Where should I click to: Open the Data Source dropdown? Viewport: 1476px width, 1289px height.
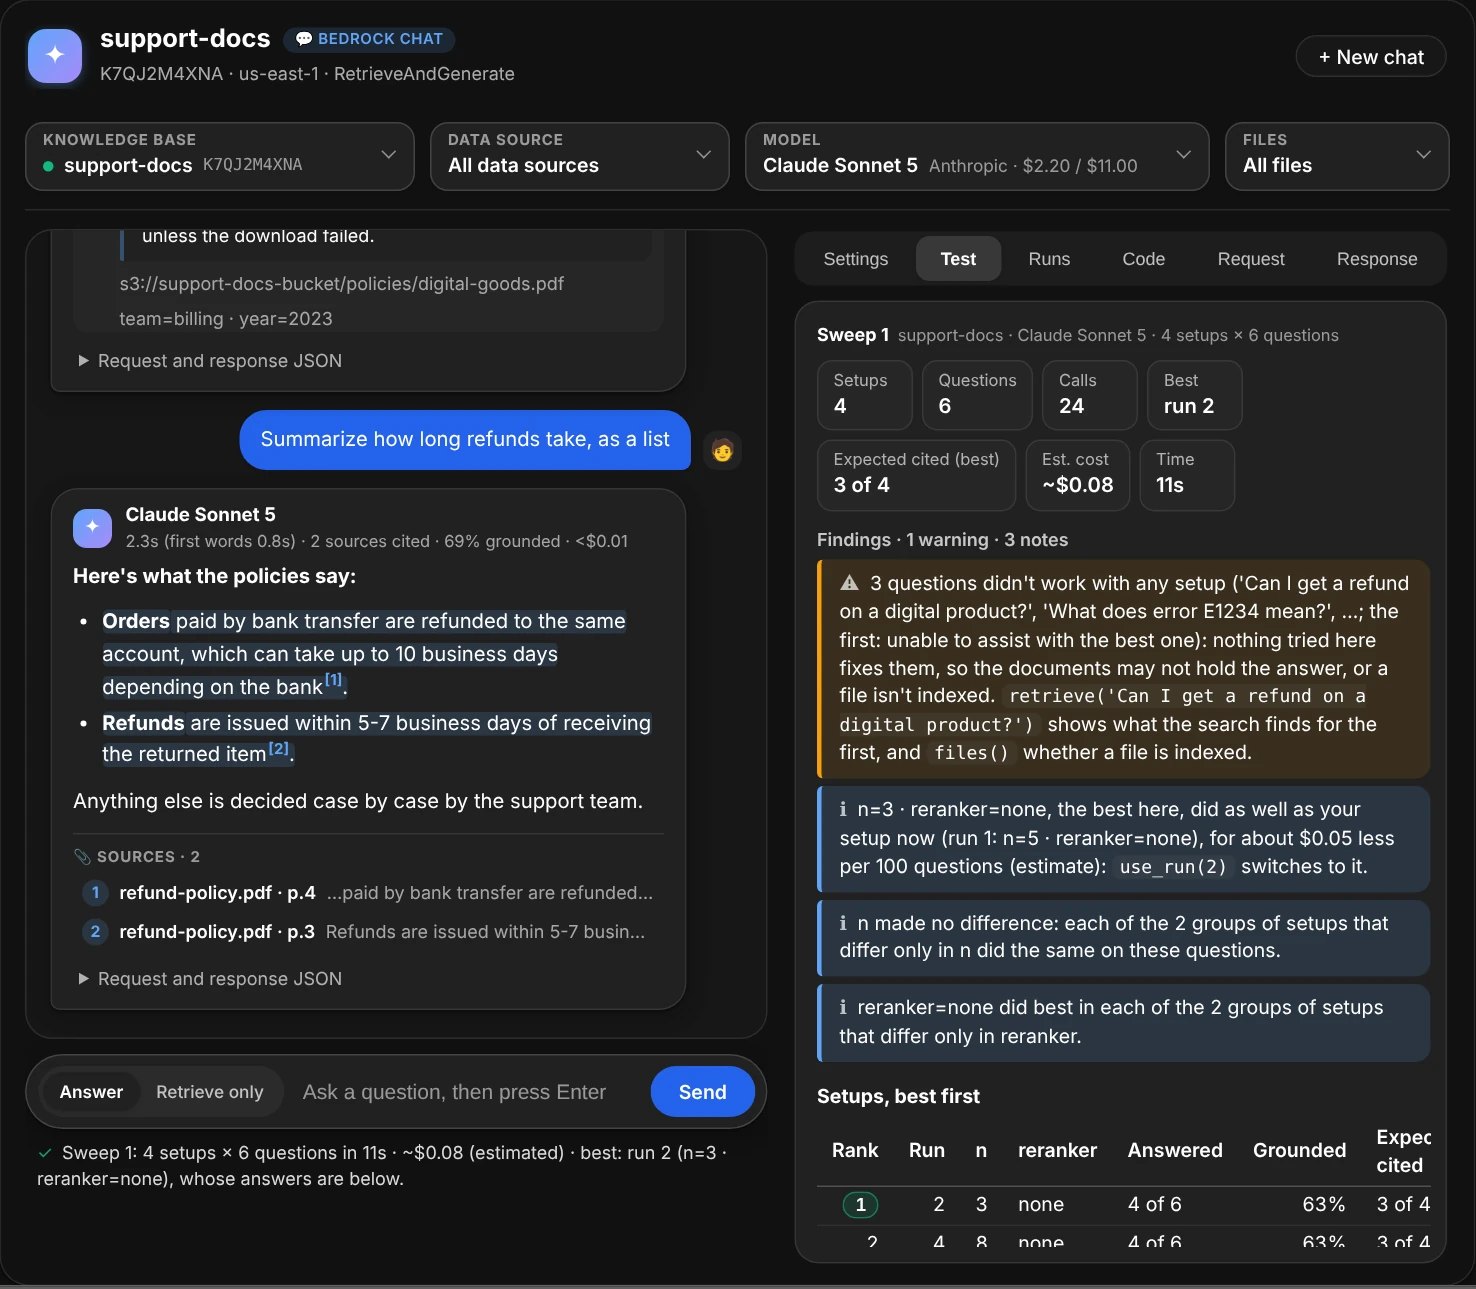point(580,156)
